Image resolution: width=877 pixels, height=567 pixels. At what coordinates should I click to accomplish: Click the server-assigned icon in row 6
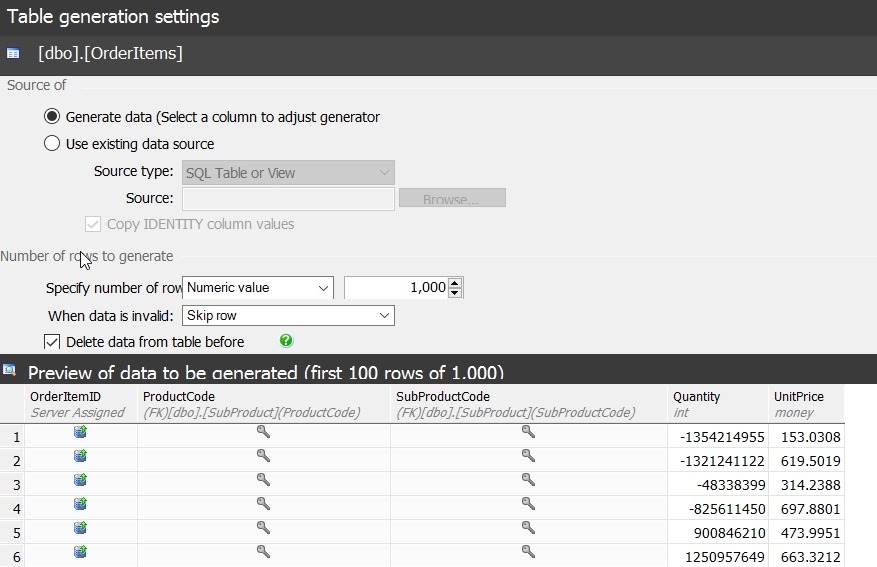[81, 552]
